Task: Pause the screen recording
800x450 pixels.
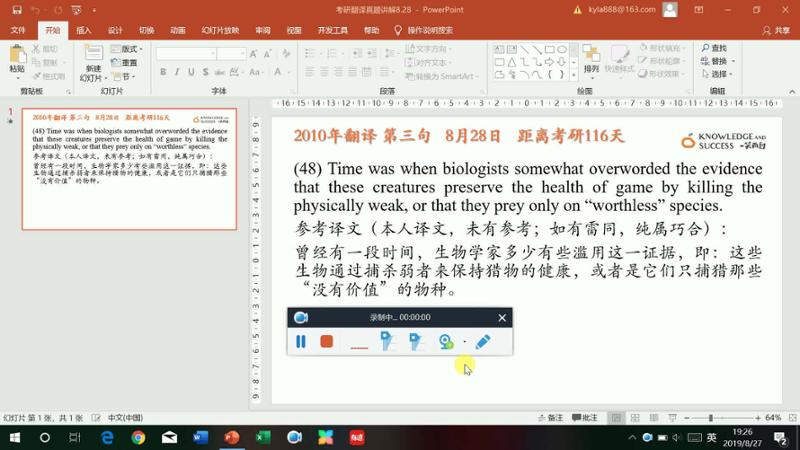Action: (x=301, y=341)
